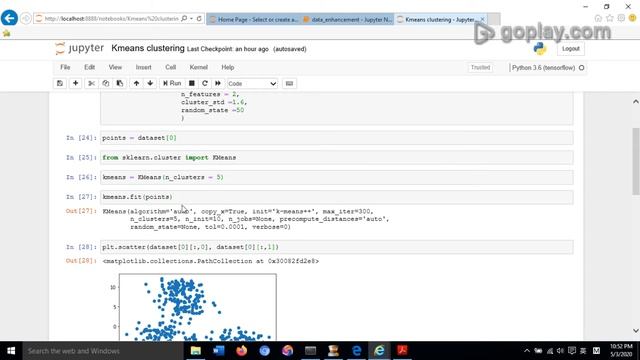Viewport: 640px width, 360px height.
Task: Show hidden system tray icons chevron
Action: tap(527, 351)
